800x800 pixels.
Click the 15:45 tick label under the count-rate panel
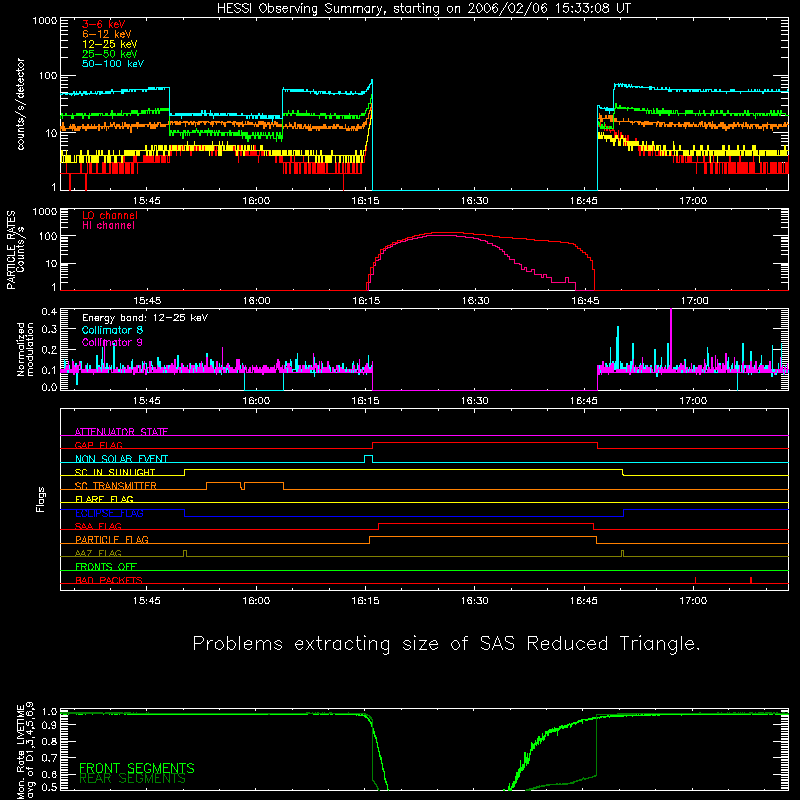coord(146,201)
